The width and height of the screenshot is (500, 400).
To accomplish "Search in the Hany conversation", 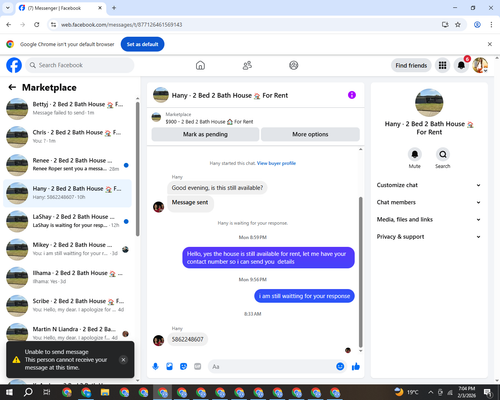I will [443, 154].
